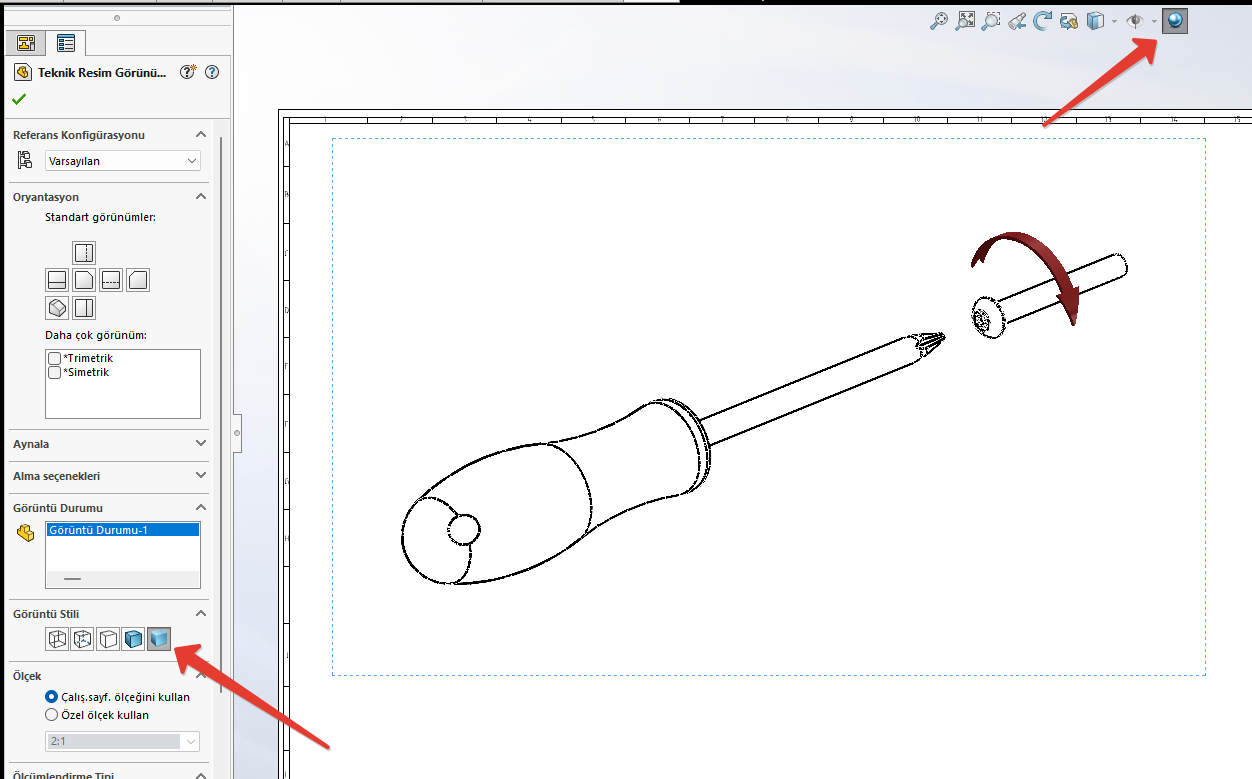Image resolution: width=1252 pixels, height=779 pixels.
Task: Set display style to Hidden Lines Removed
Action: tap(108, 639)
